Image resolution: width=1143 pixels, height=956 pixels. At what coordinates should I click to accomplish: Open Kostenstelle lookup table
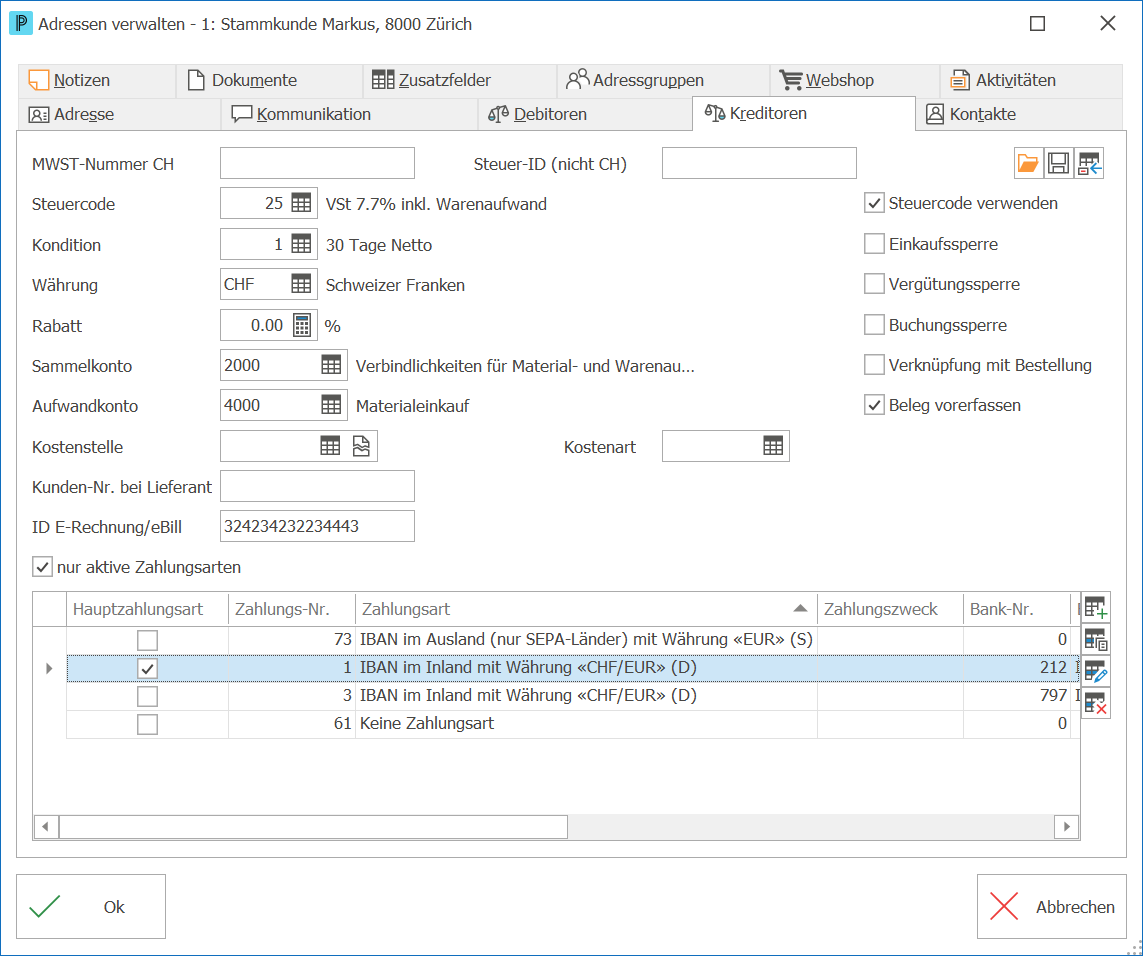tap(330, 446)
